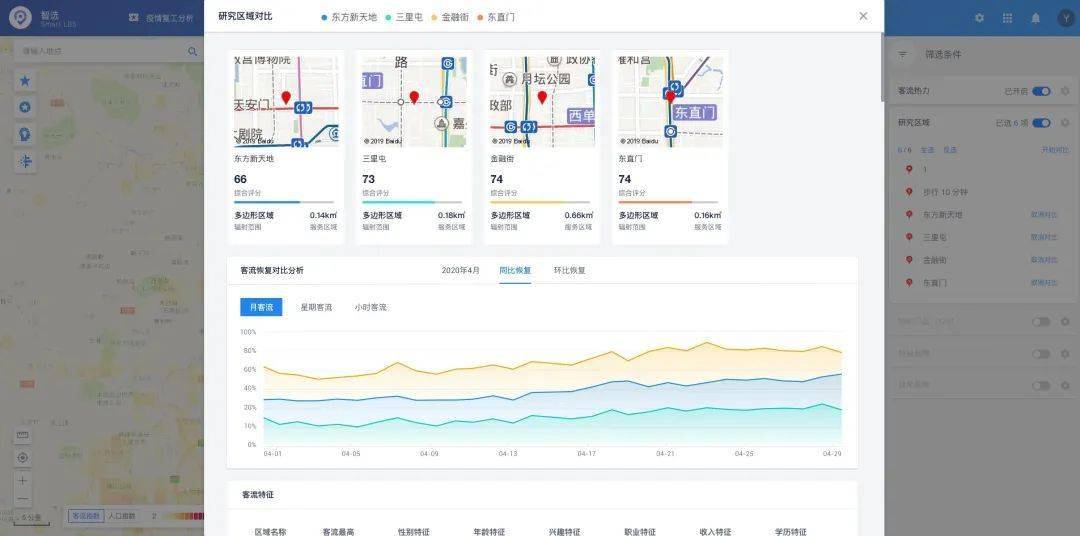Viewport: 1080px width, 536px height.
Task: Switch chart to 小时客流
Action: 371,307
